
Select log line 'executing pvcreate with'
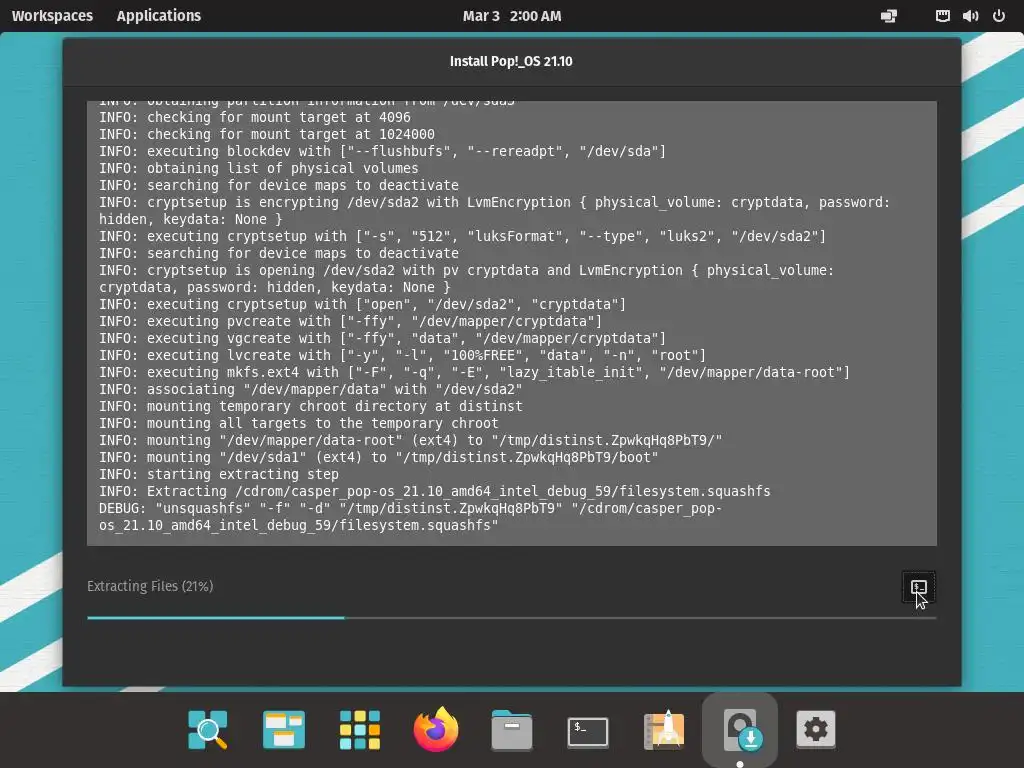(350, 321)
